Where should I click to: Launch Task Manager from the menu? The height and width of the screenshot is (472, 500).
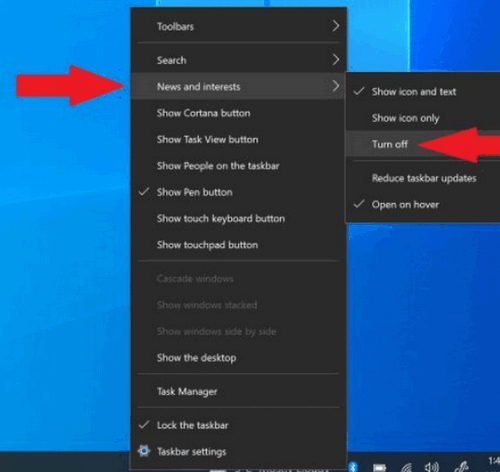pyautogui.click(x=238, y=391)
